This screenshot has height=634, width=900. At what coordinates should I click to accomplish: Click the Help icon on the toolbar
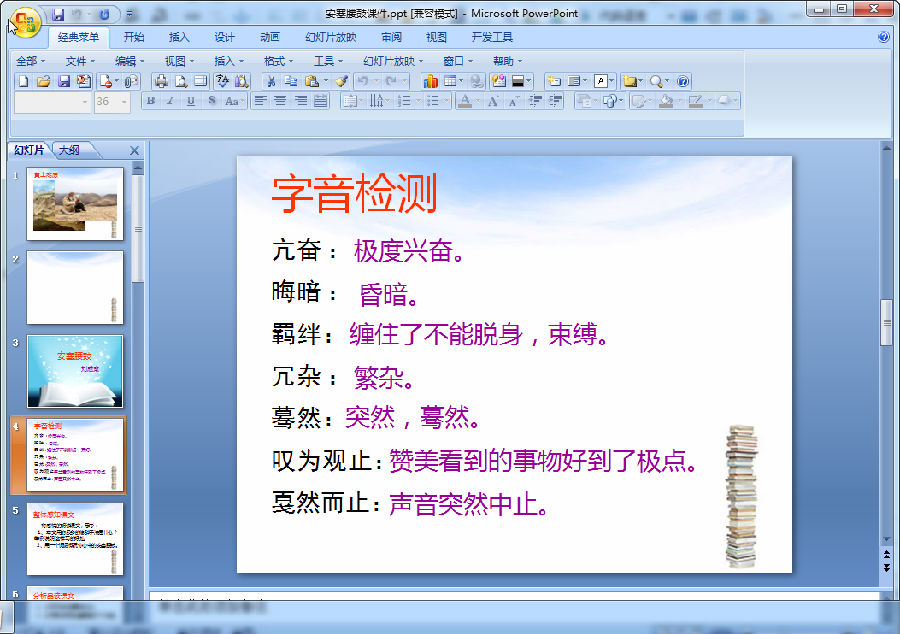(682, 83)
